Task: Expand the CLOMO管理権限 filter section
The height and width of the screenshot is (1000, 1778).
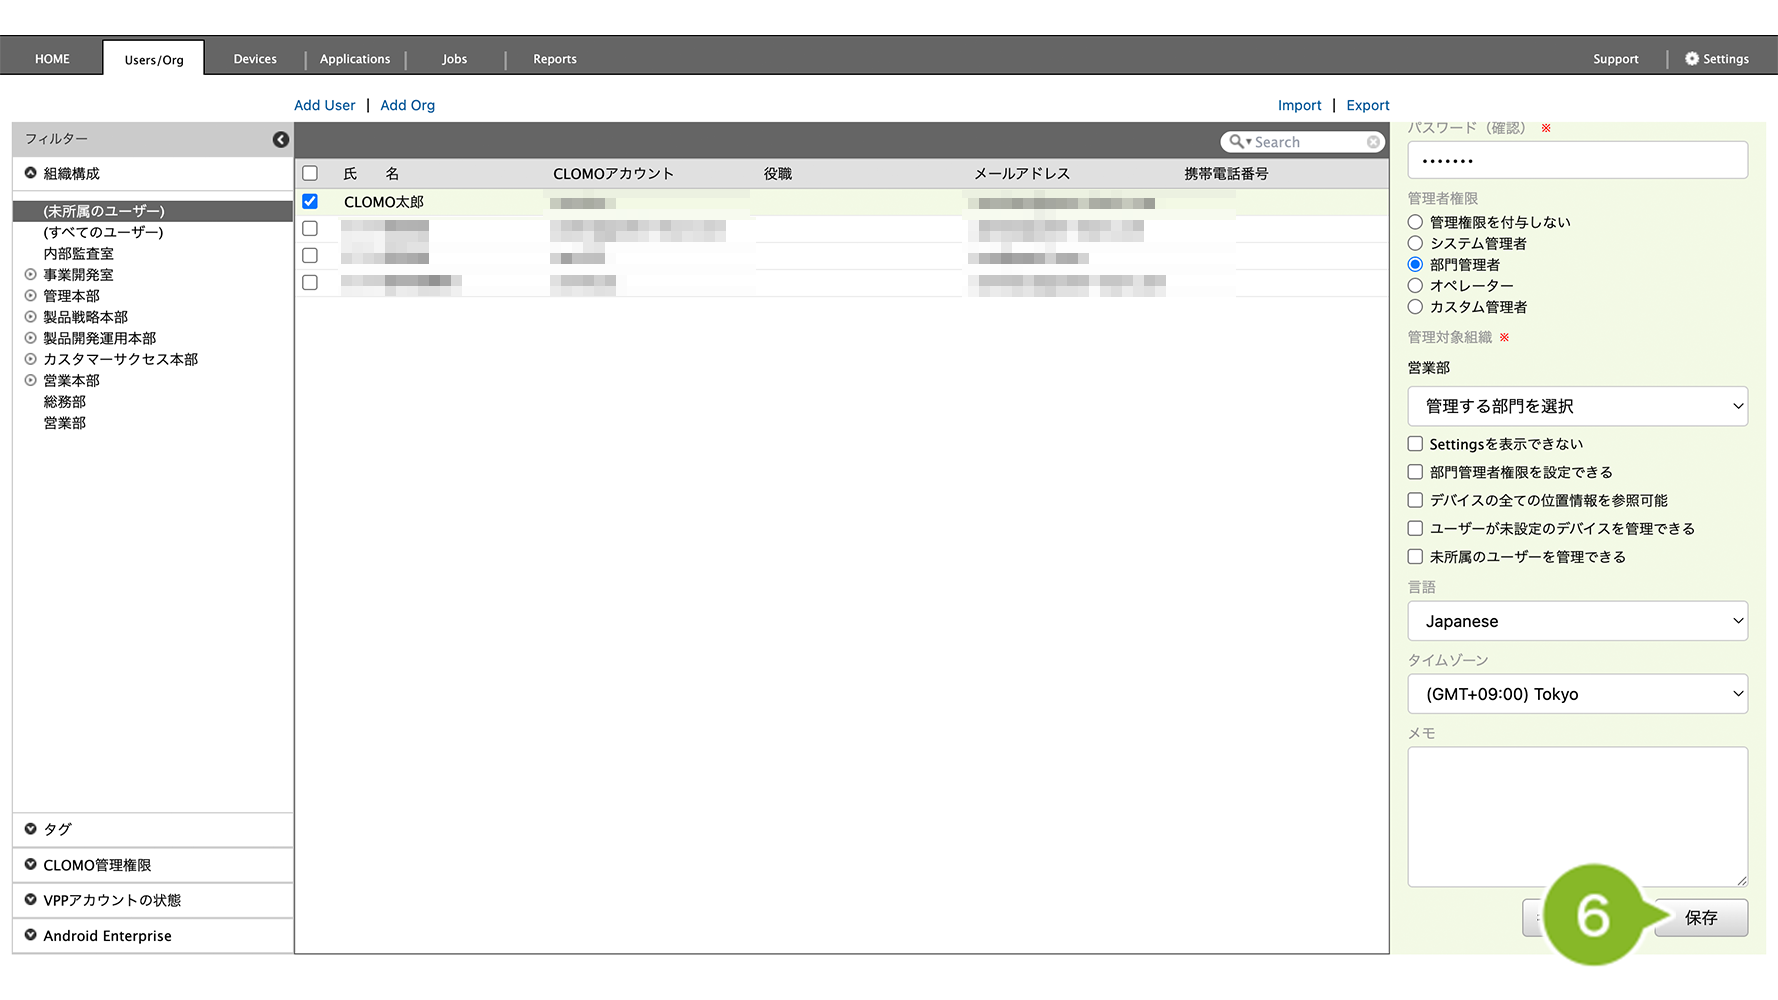Action: point(31,865)
